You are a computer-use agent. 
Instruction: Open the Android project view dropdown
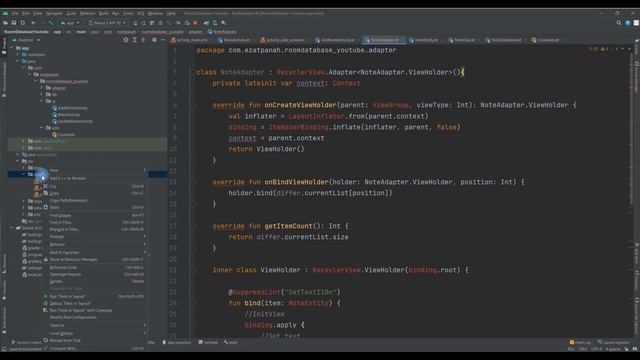[27, 40]
